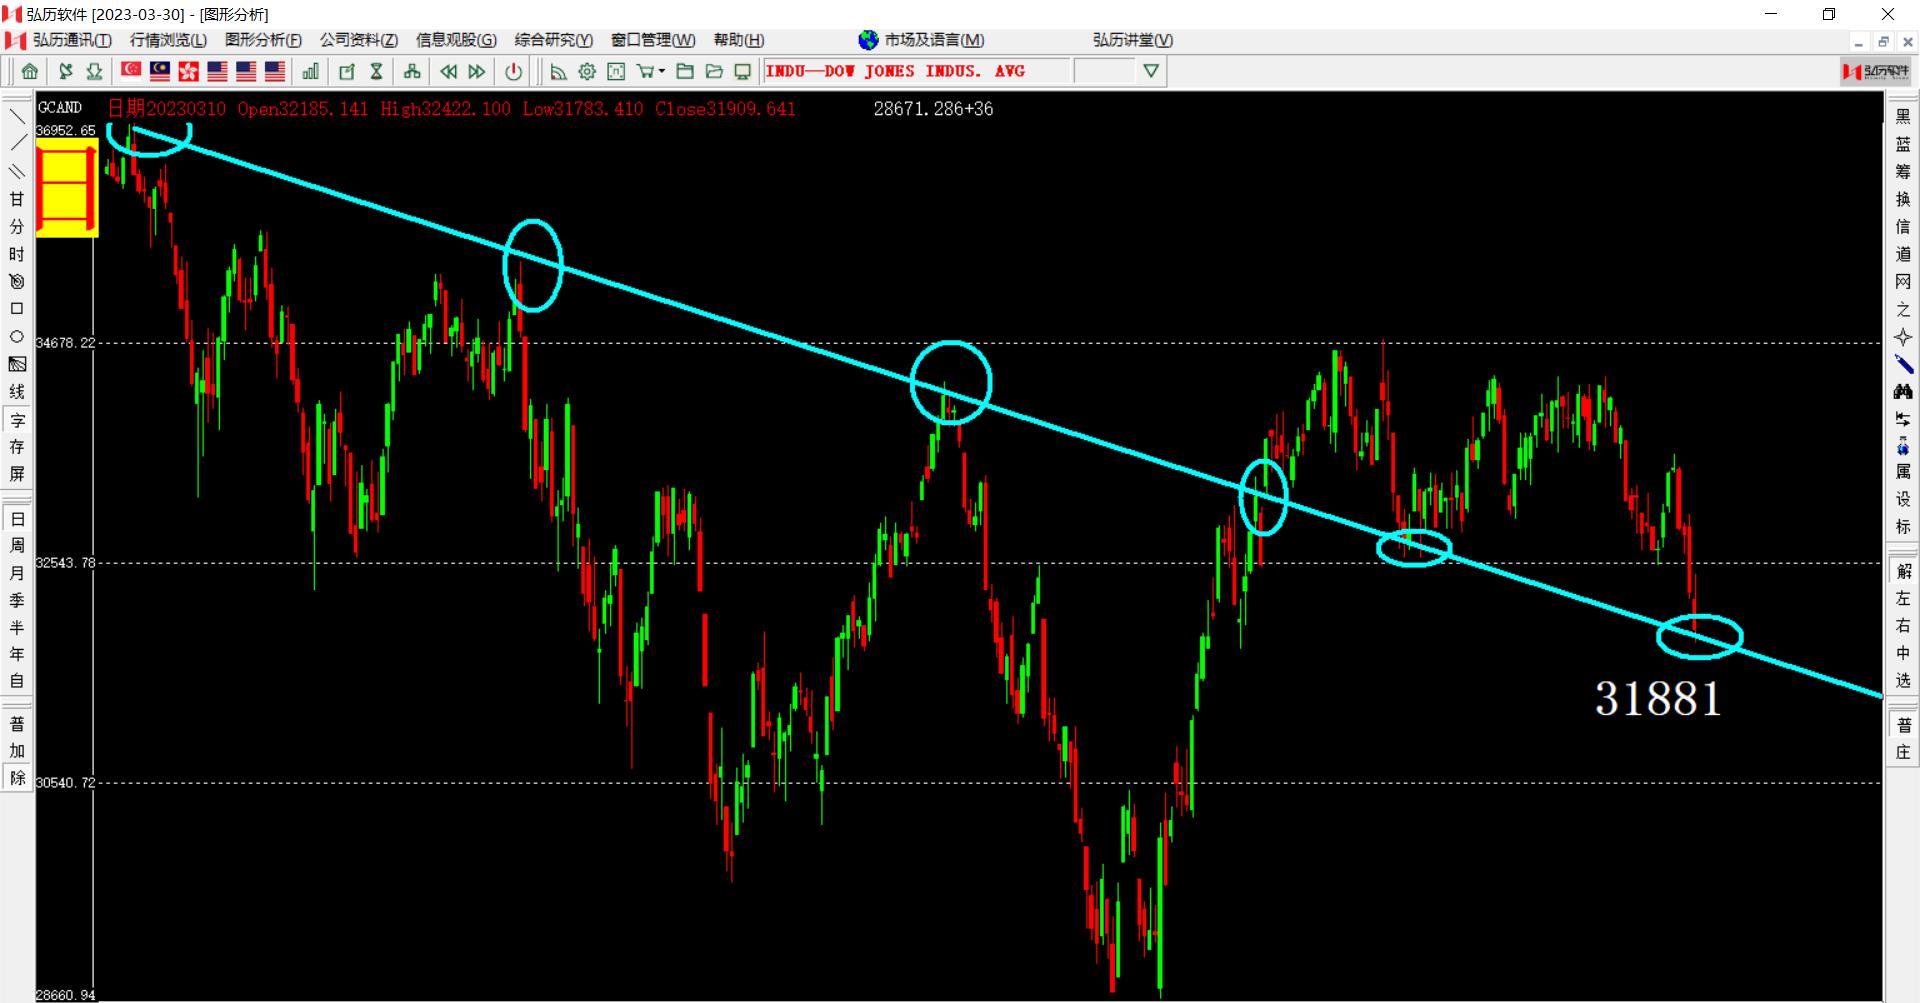Image resolution: width=1920 pixels, height=1003 pixels.
Task: Open the binoculars search icon
Action: click(1903, 392)
